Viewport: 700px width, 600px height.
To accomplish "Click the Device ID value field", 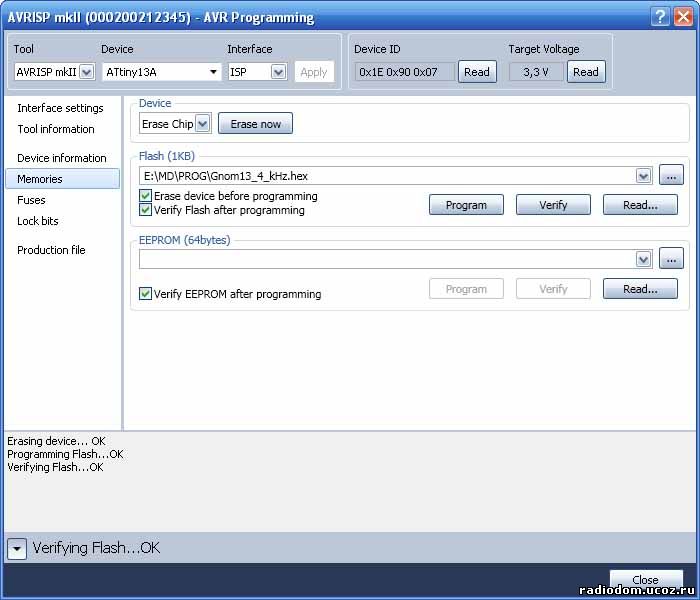I will (x=404, y=72).
